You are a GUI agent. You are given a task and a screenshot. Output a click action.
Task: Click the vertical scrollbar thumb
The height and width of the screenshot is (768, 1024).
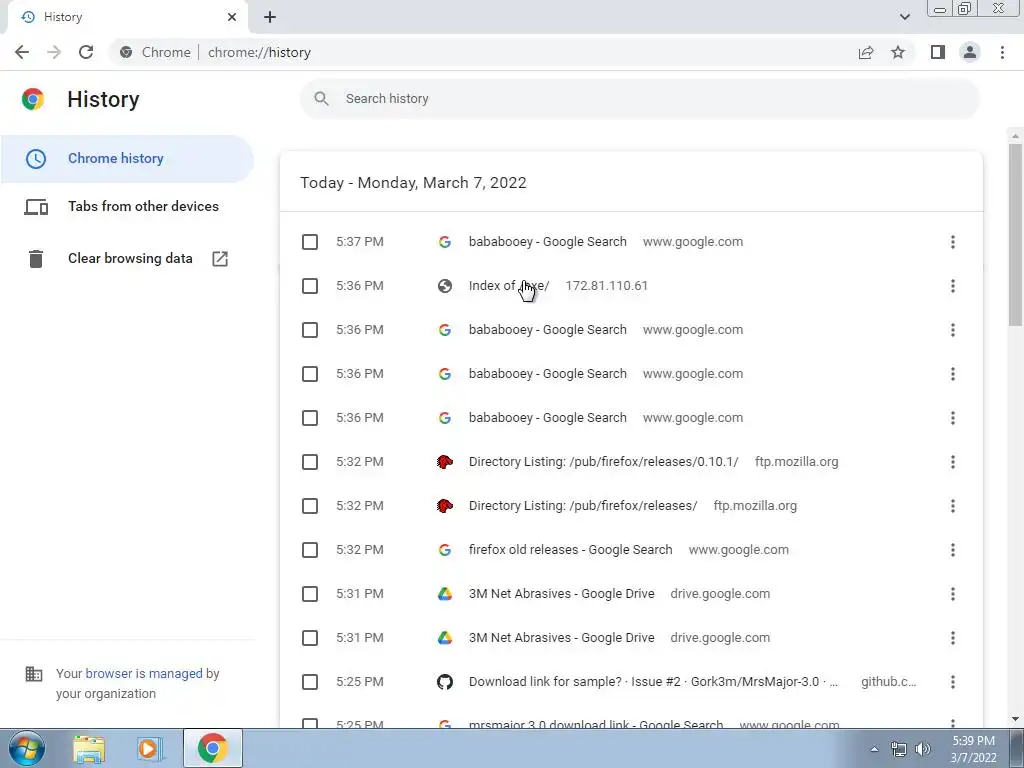coord(1015,234)
